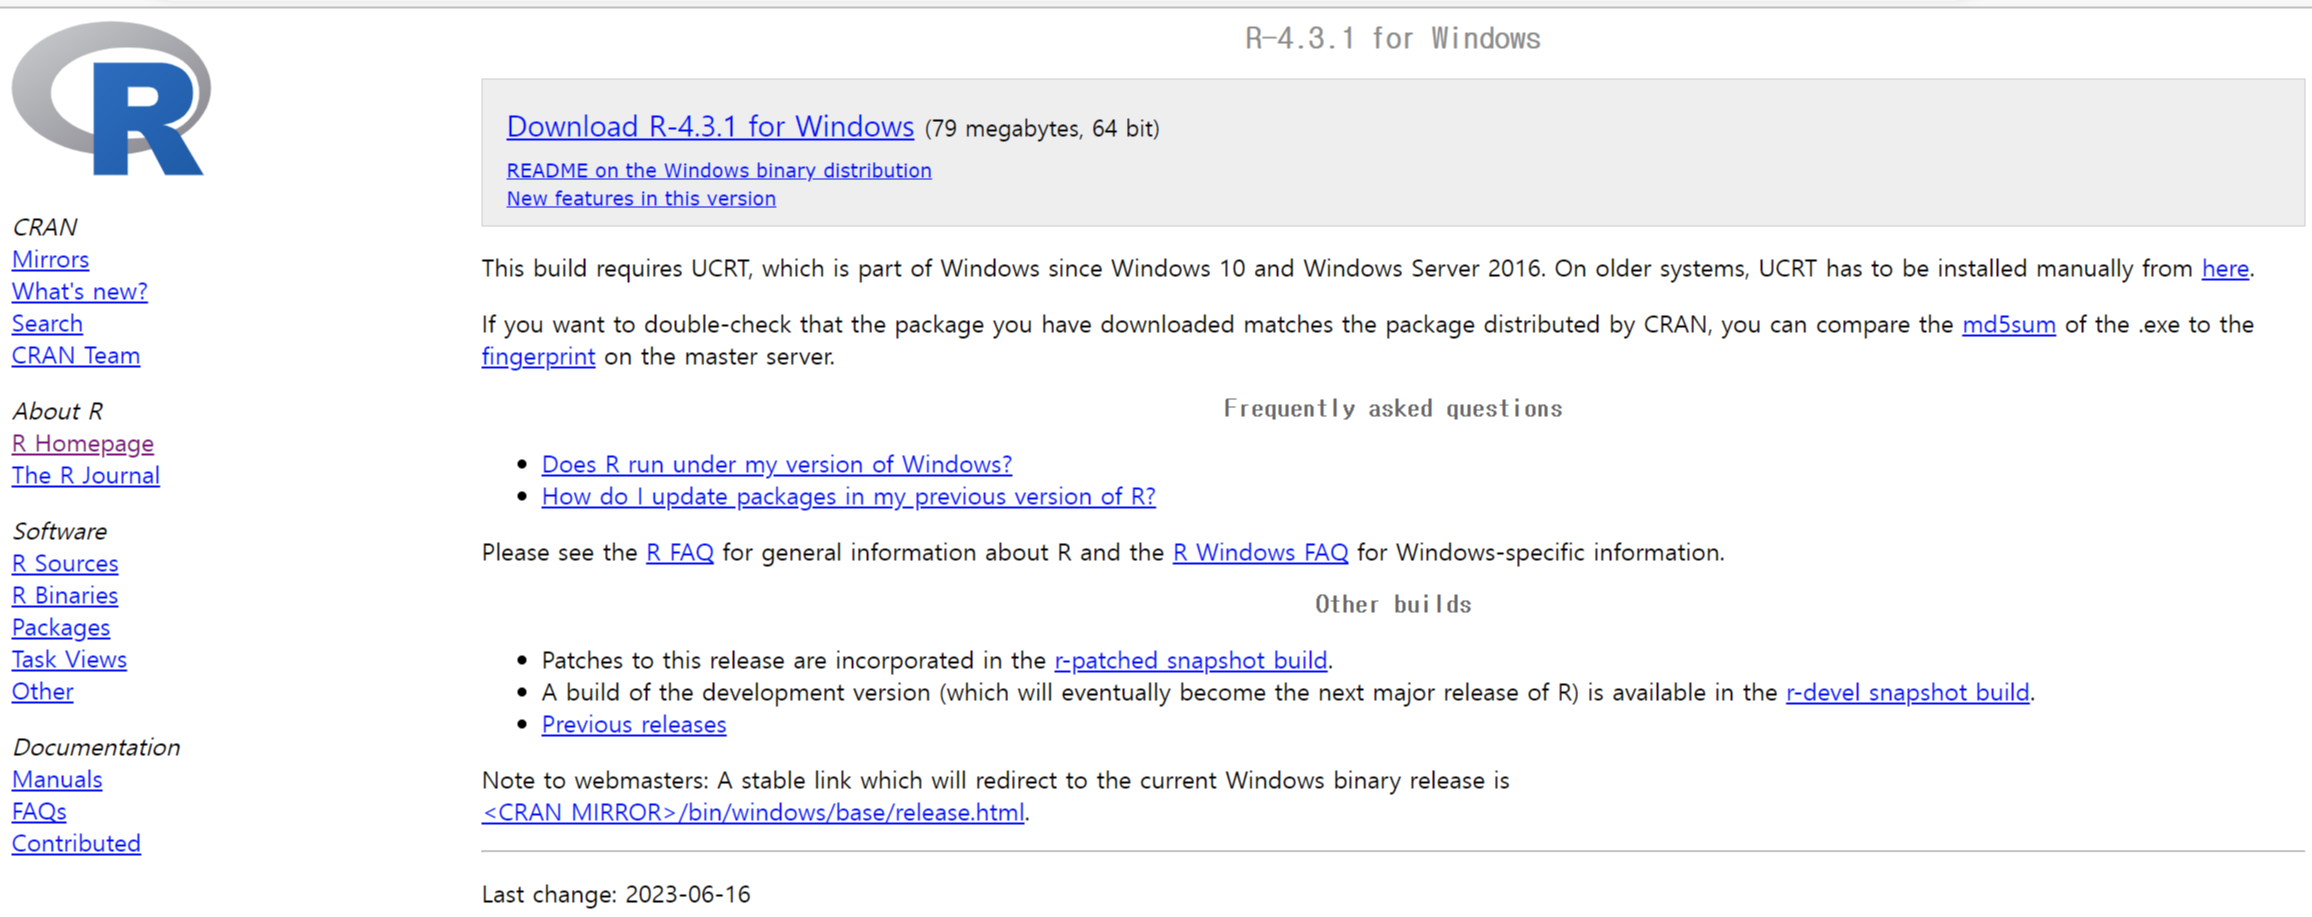This screenshot has width=2312, height=917.
Task: Open Contributed documentation link
Action: click(x=76, y=844)
